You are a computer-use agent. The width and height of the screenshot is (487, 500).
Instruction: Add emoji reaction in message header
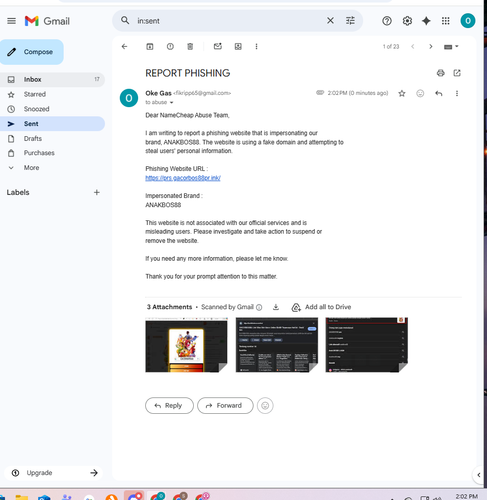[420, 93]
